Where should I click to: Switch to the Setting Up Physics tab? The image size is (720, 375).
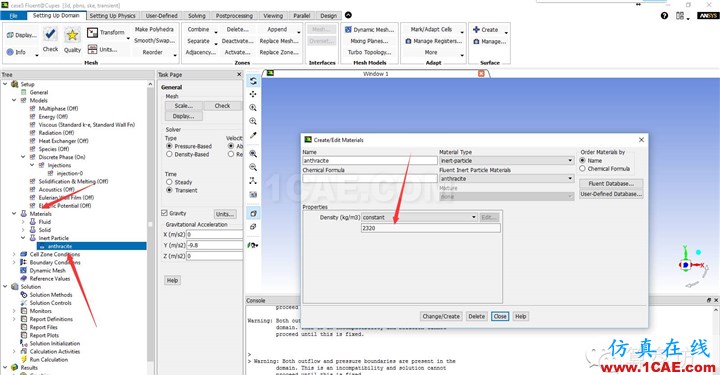pyautogui.click(x=112, y=16)
